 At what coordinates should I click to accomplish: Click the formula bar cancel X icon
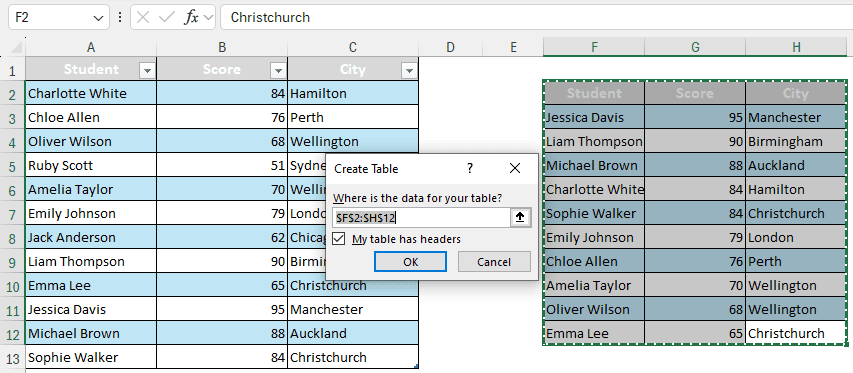pos(143,17)
